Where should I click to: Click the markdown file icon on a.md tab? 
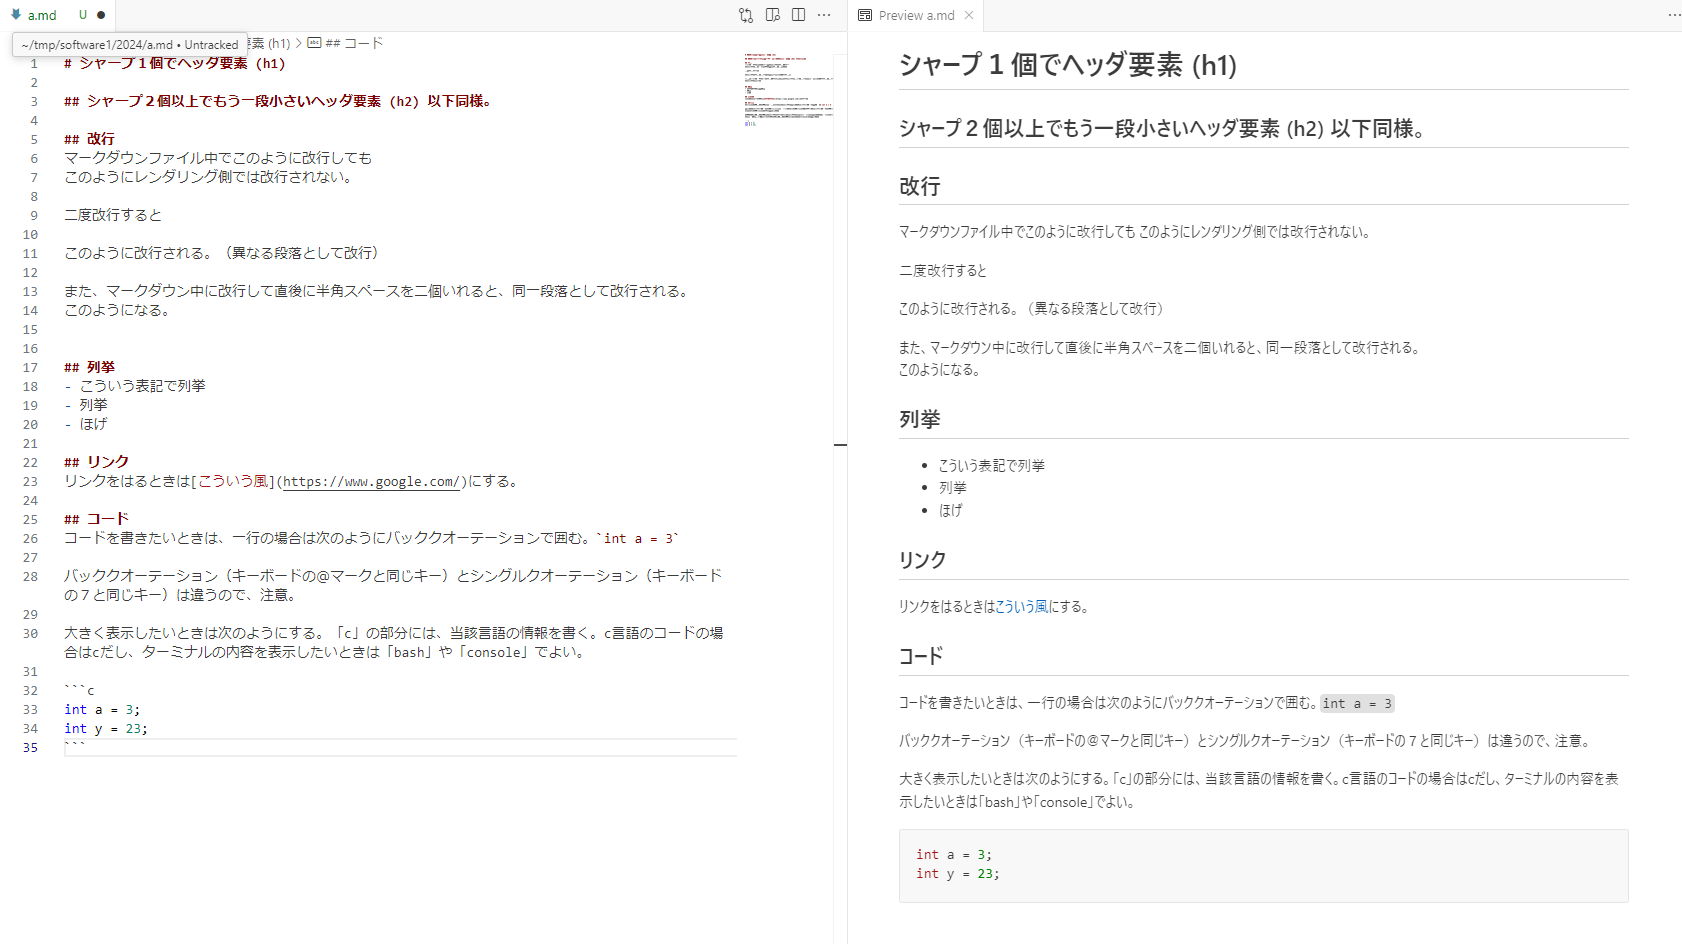click(16, 15)
